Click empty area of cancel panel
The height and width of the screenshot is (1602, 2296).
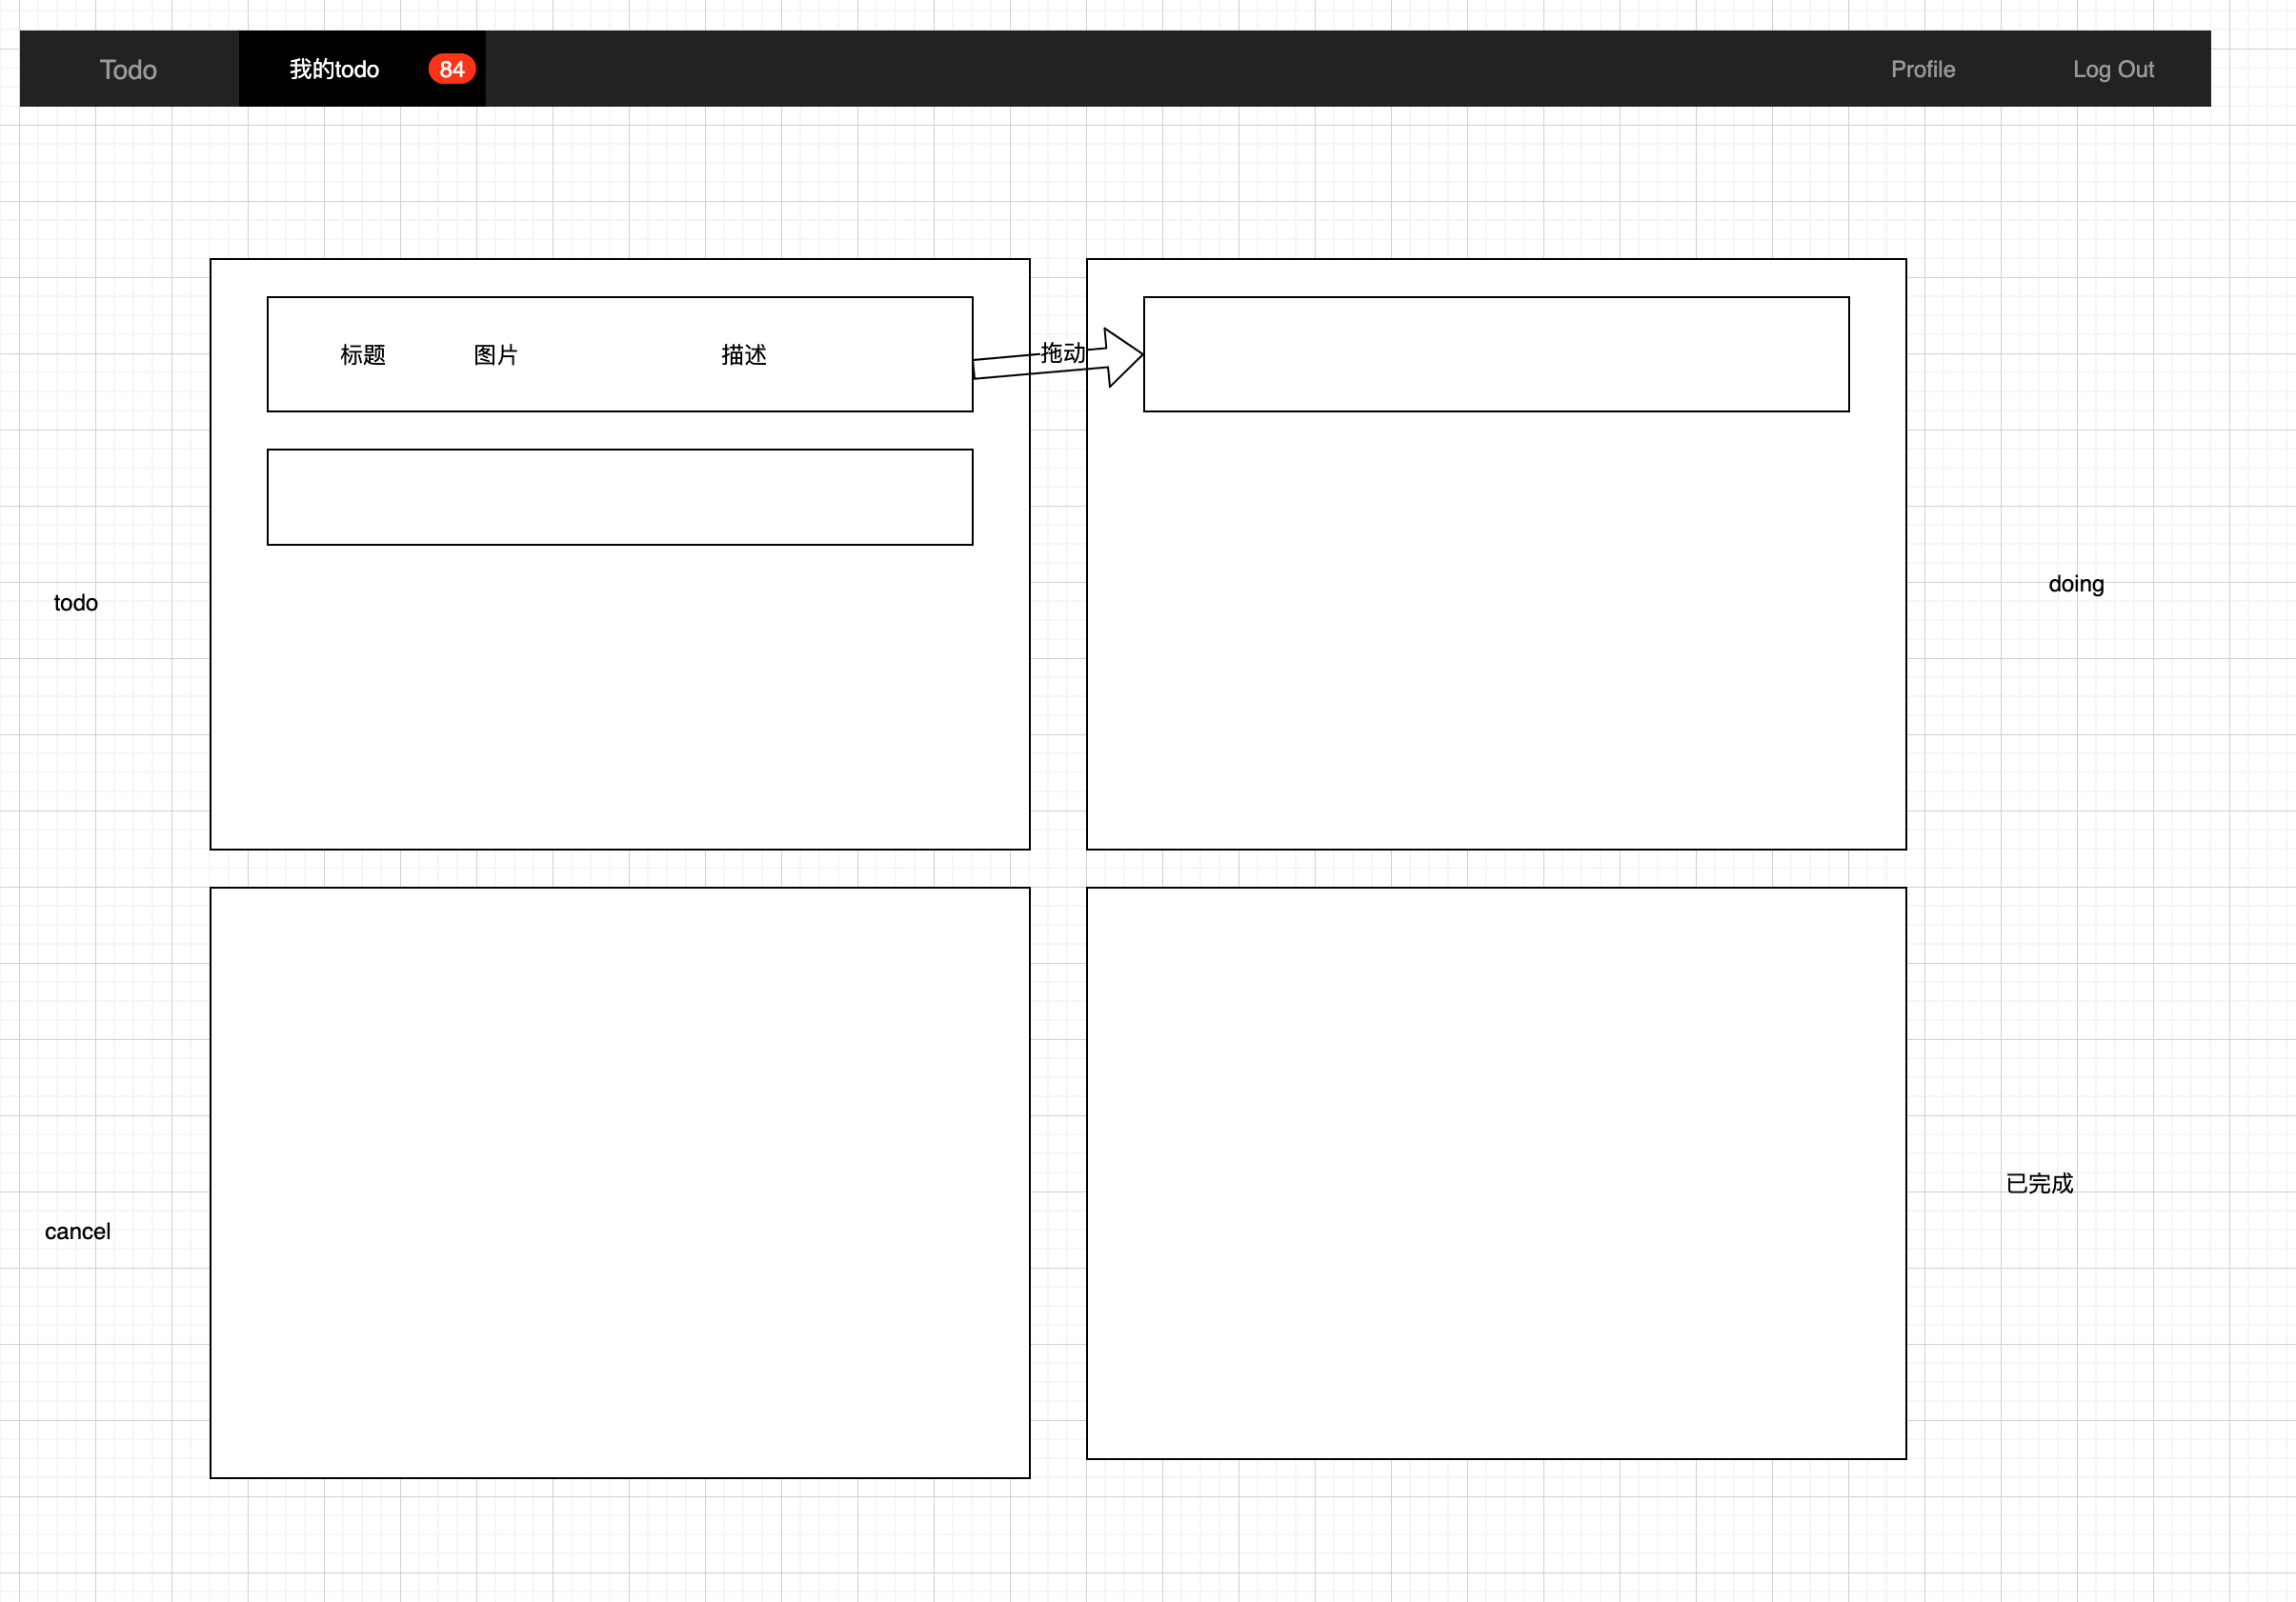coord(619,1182)
